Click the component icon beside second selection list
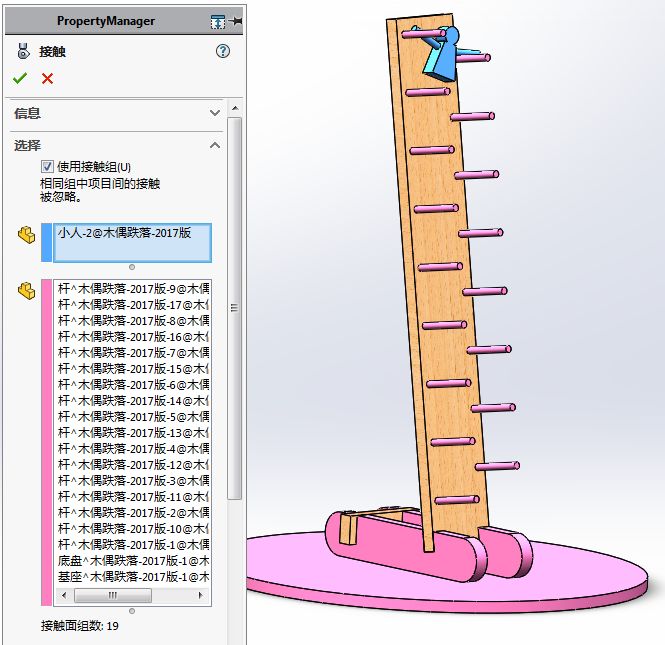Screen dimensions: 665x645 point(27,290)
